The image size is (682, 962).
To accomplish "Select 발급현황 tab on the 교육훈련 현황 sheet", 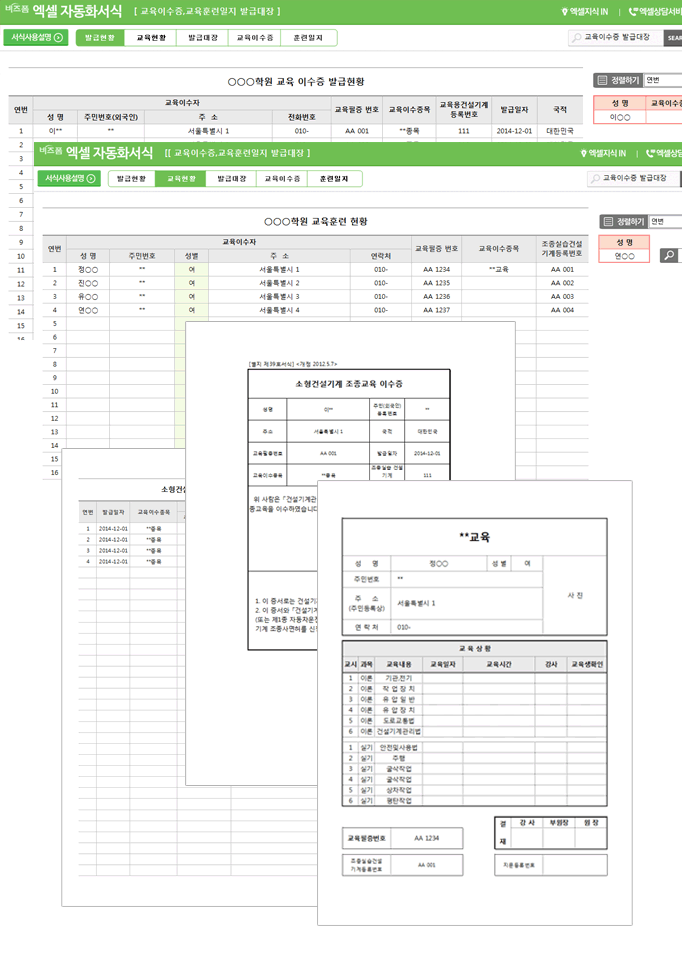I will point(131,179).
